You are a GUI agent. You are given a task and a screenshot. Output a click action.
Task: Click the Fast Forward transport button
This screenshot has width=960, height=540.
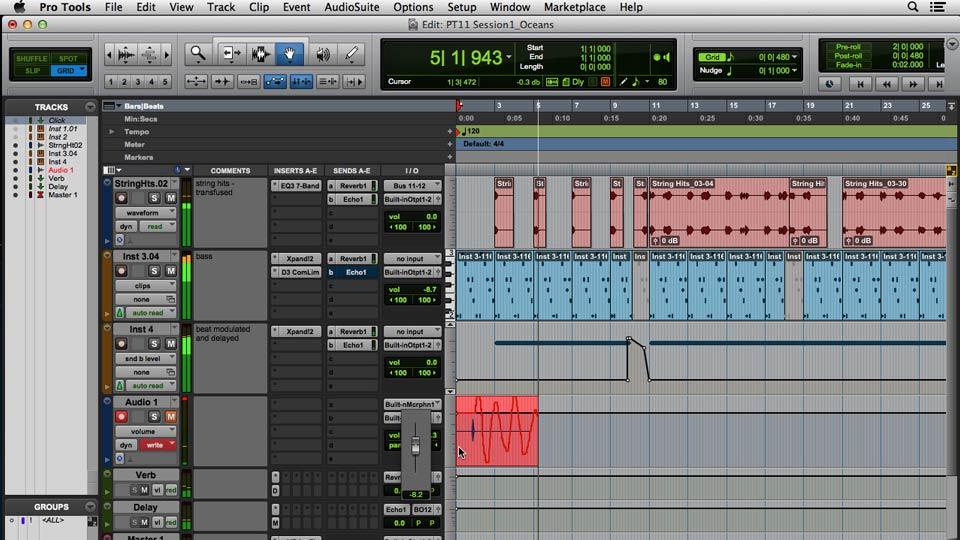click(912, 84)
